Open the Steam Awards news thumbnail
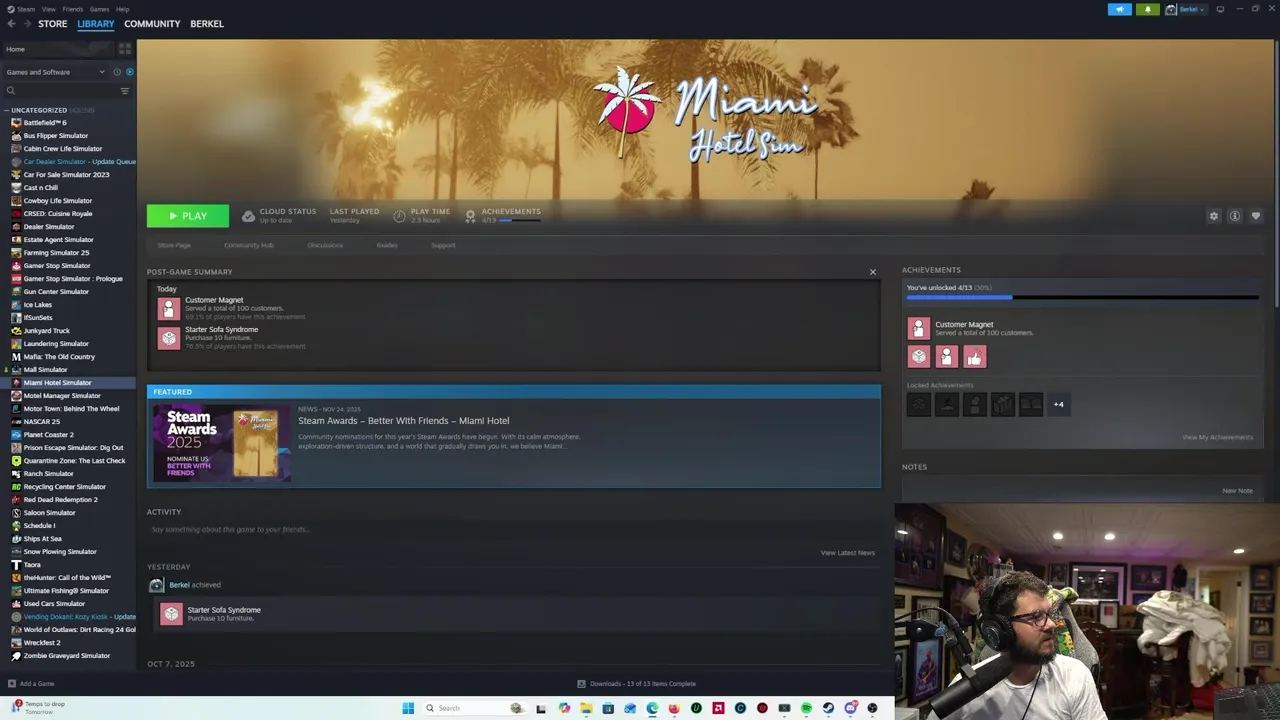This screenshot has height=720, width=1280. click(x=222, y=444)
